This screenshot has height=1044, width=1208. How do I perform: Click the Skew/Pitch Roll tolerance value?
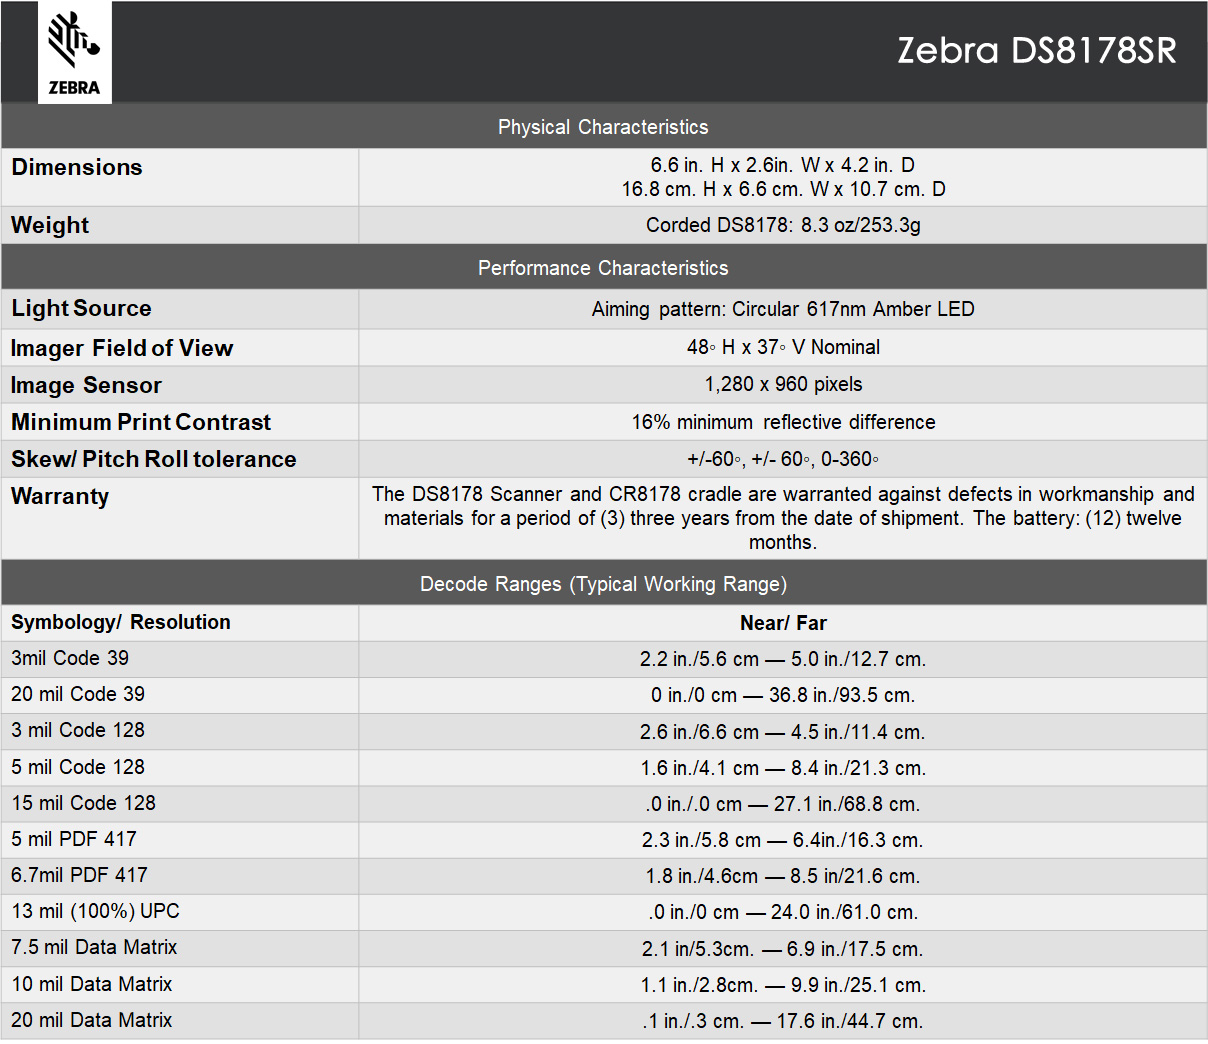[783, 459]
